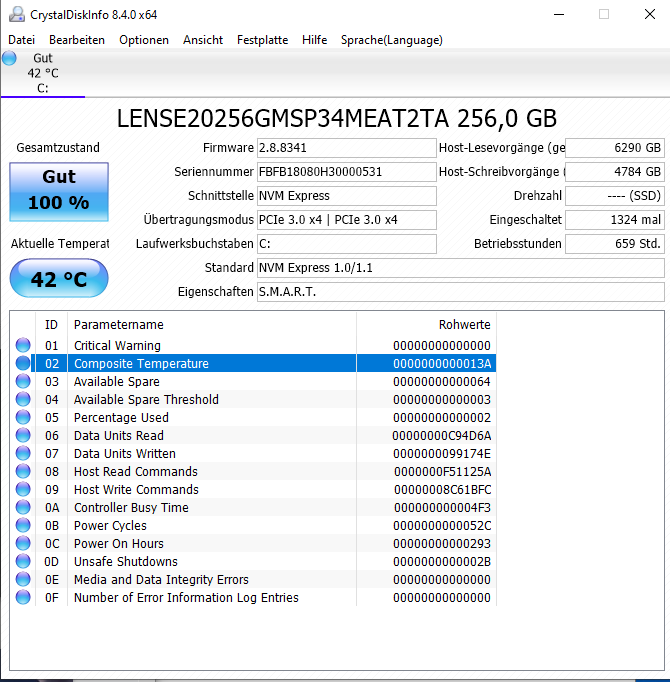Click the Firmware field 2.8.8341
670x682 pixels.
tap(346, 148)
